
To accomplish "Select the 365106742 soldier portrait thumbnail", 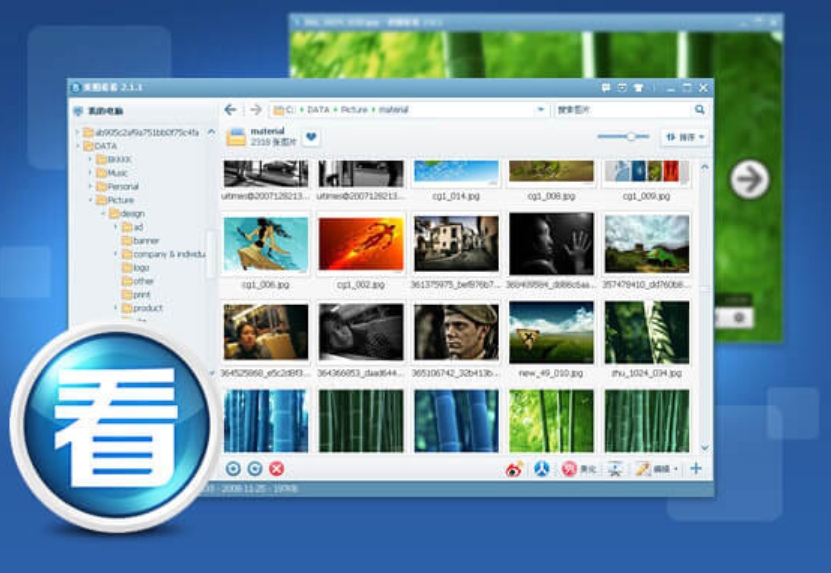I will pyautogui.click(x=456, y=332).
